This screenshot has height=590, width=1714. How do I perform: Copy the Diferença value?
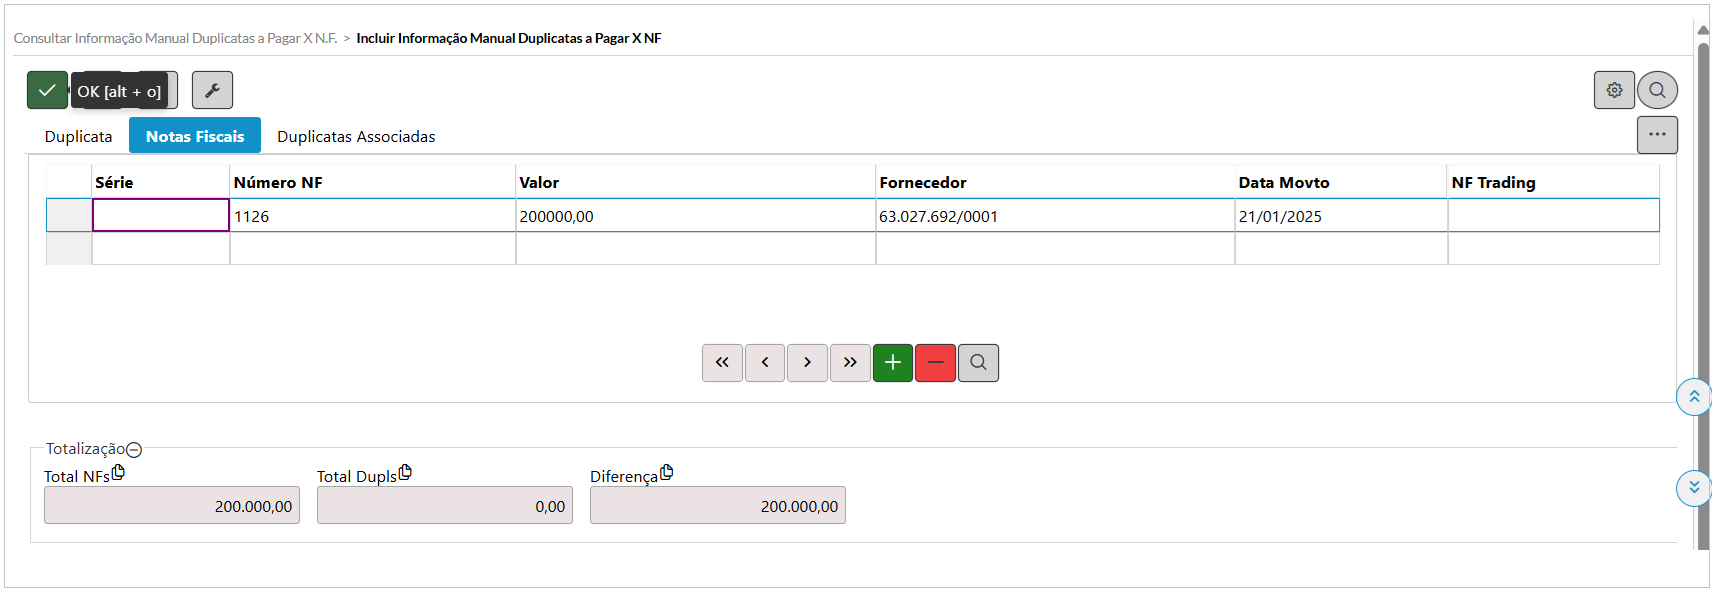click(x=666, y=472)
